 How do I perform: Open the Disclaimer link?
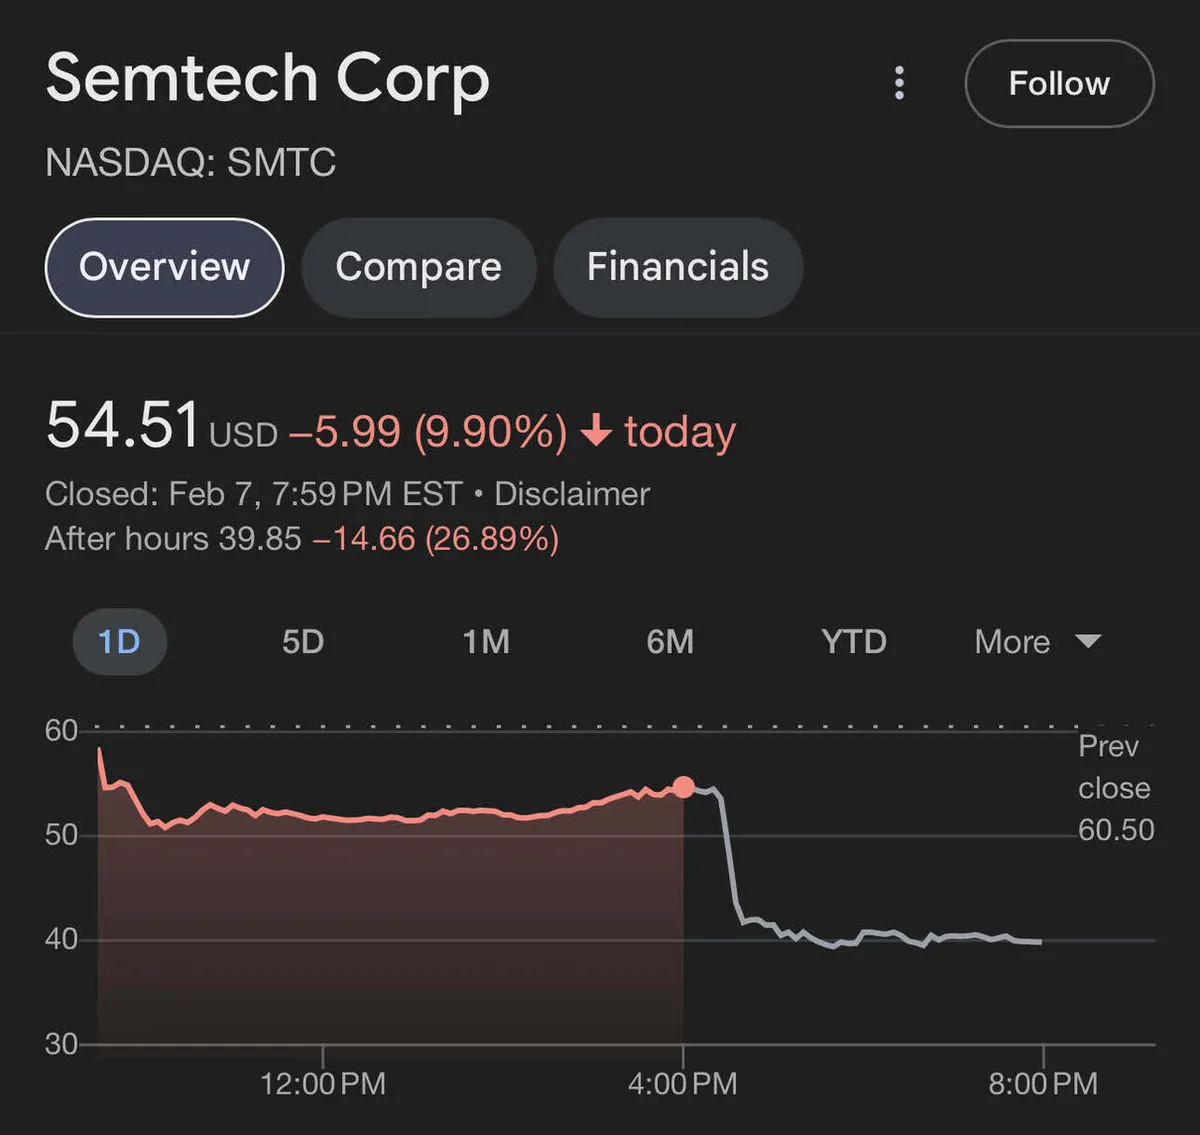coord(572,494)
